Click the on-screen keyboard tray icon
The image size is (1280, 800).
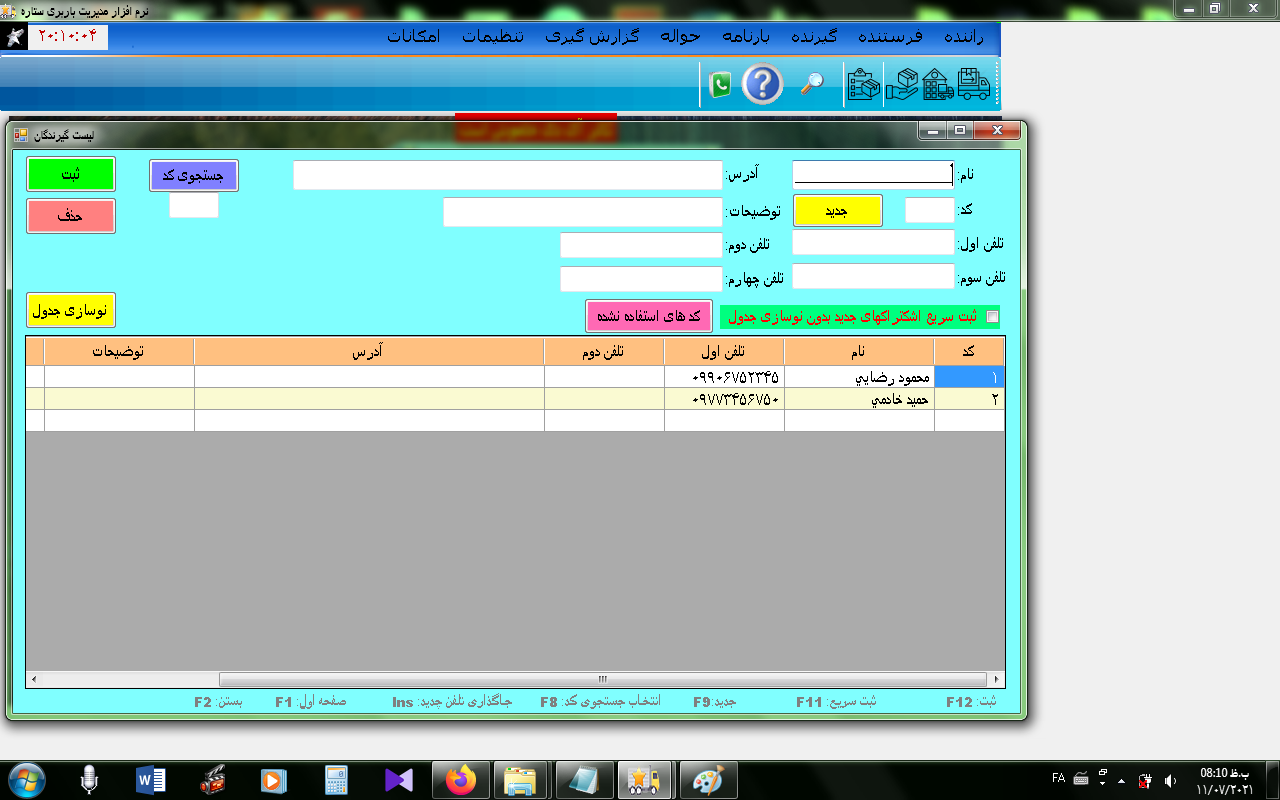point(1081,778)
